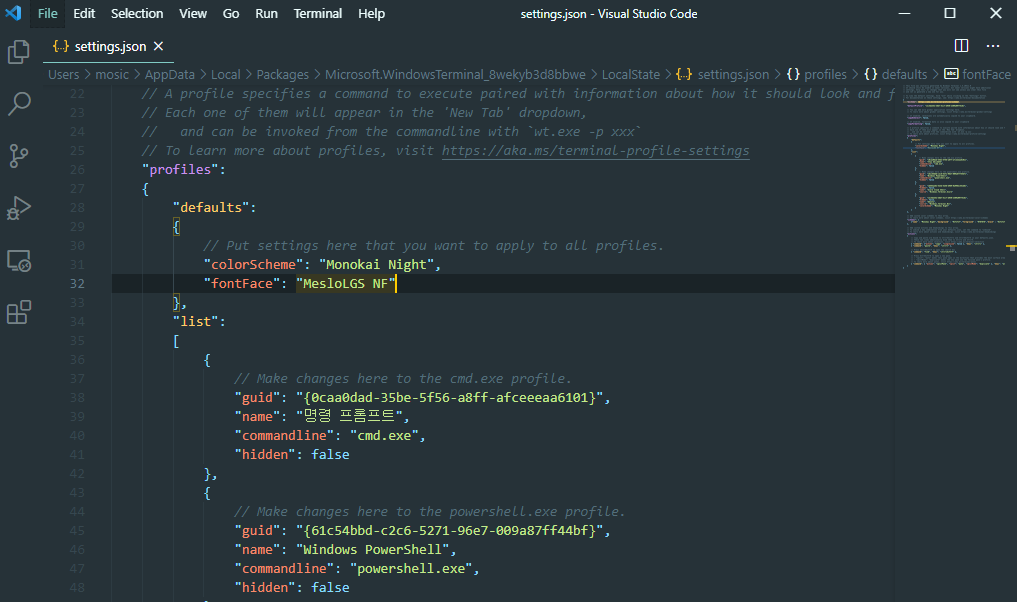Open the Terminal menu
The height and width of the screenshot is (602, 1017).
point(317,14)
